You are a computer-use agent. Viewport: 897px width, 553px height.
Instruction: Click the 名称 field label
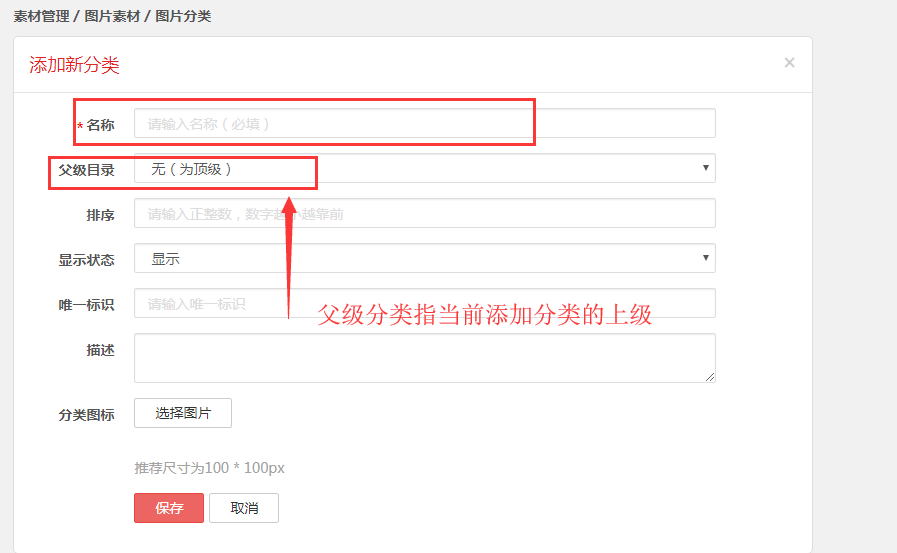(100, 125)
